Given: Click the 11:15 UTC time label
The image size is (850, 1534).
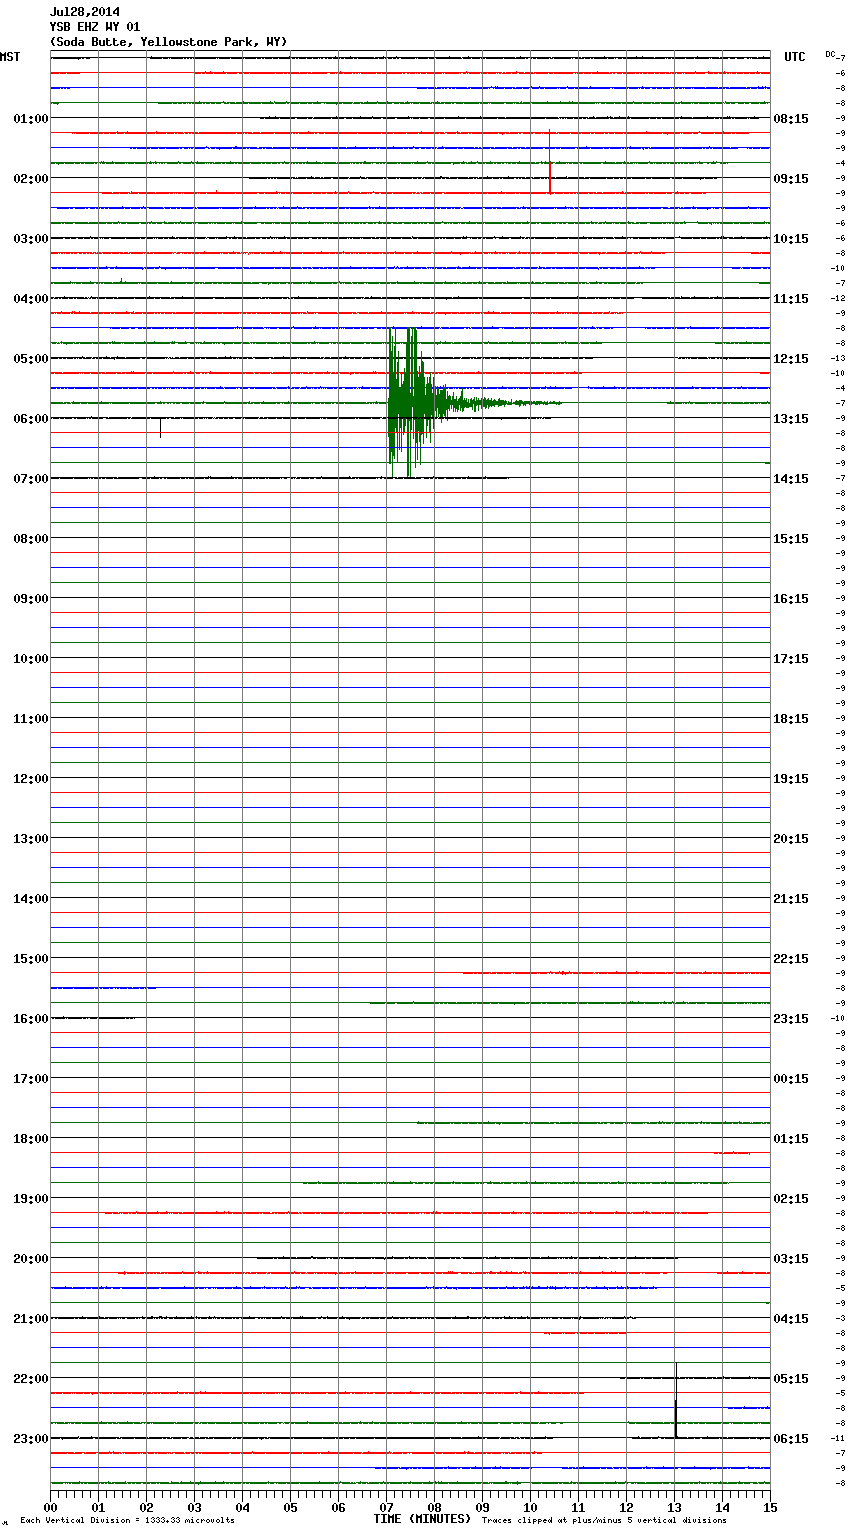Looking at the screenshot, I should (x=791, y=299).
